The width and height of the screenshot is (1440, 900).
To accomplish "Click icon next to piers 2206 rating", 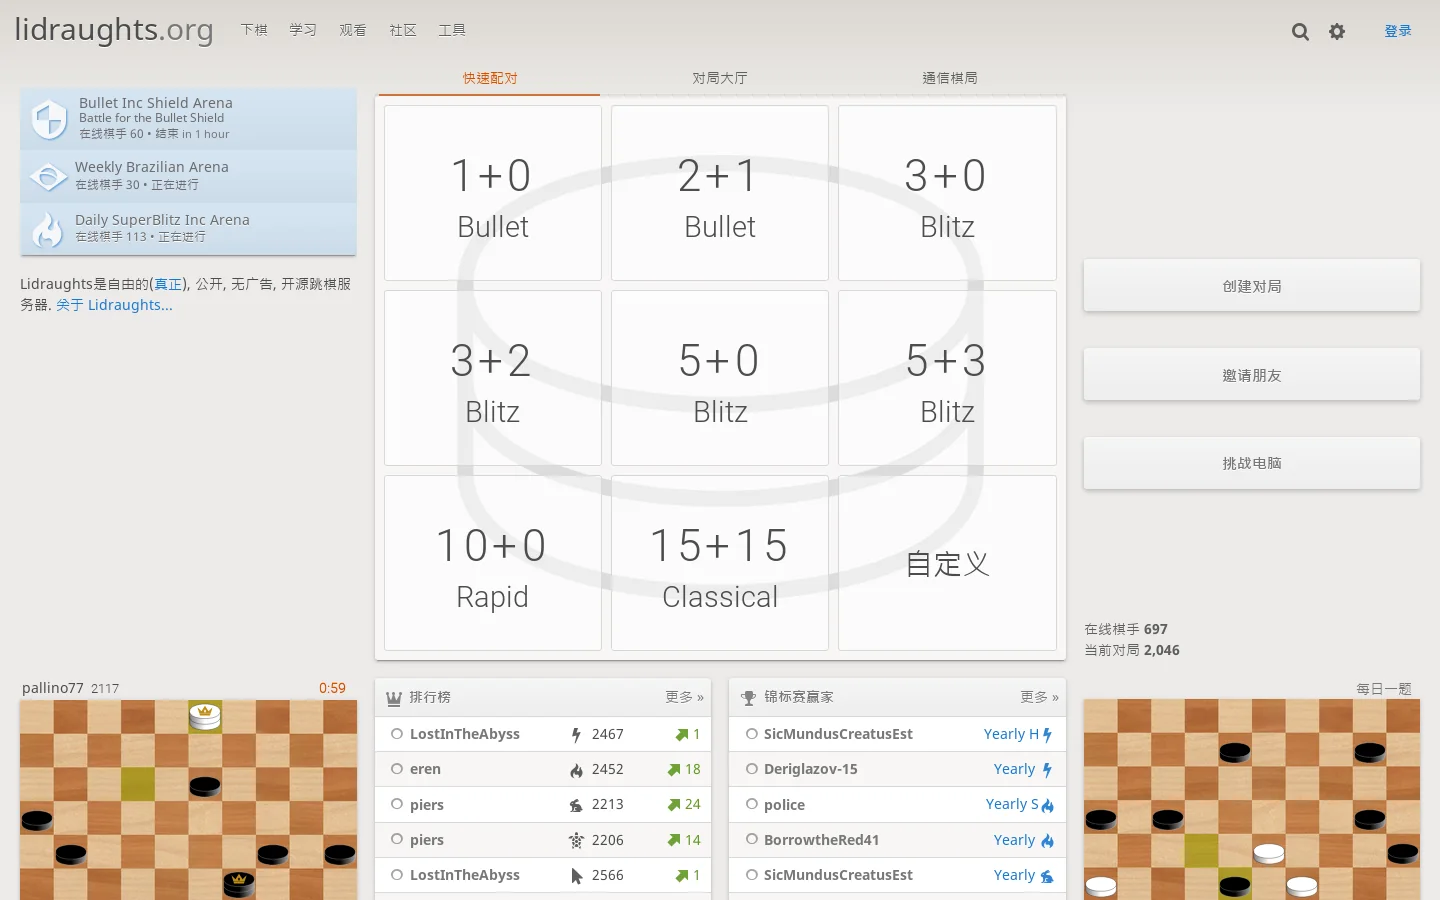I will (576, 840).
